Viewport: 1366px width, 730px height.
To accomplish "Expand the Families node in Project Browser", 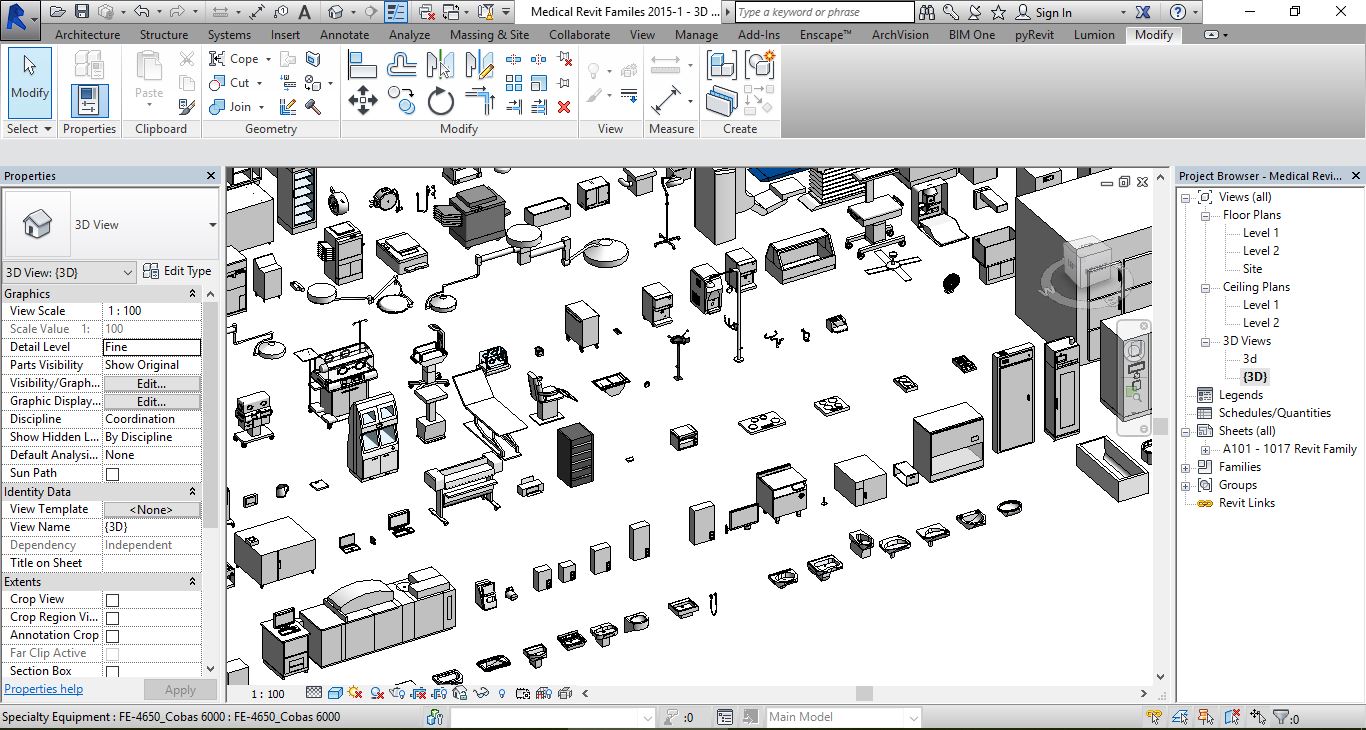I will [x=1186, y=467].
